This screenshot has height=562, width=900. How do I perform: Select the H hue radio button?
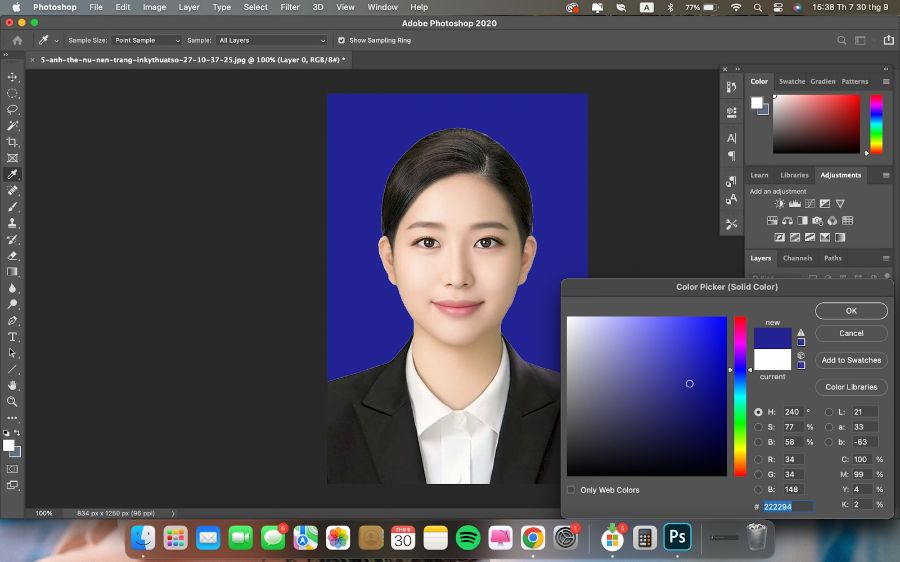click(x=758, y=412)
